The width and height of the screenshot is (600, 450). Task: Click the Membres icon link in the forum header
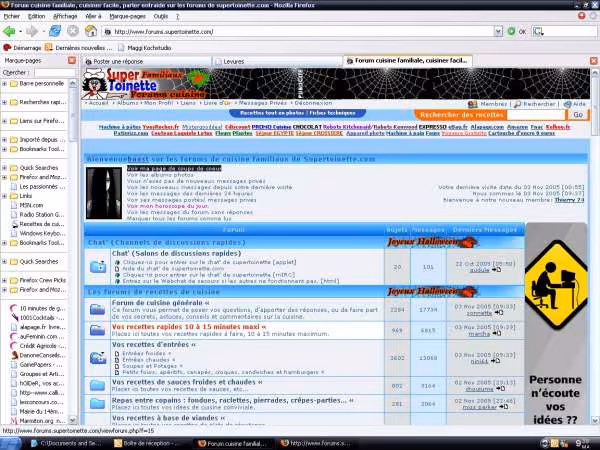488,104
